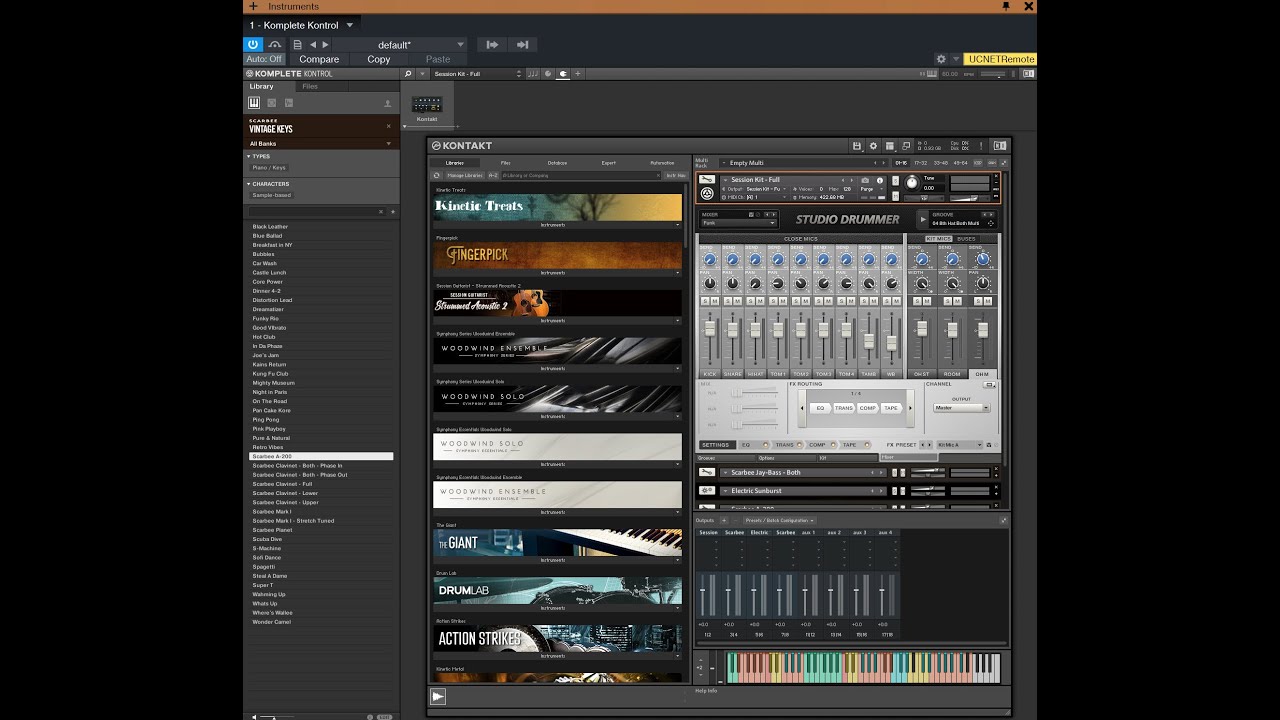
Task: Select the Scarbee A-200 preset
Action: pyautogui.click(x=321, y=456)
